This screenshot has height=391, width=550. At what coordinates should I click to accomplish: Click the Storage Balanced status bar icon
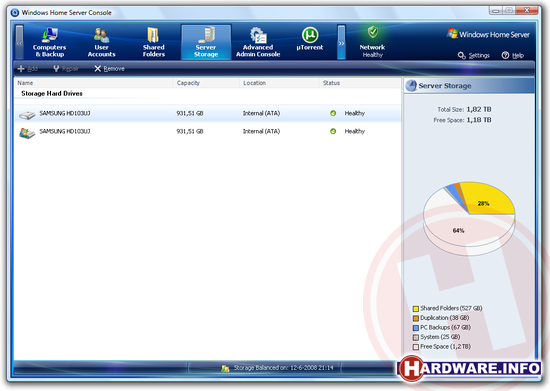[225, 368]
